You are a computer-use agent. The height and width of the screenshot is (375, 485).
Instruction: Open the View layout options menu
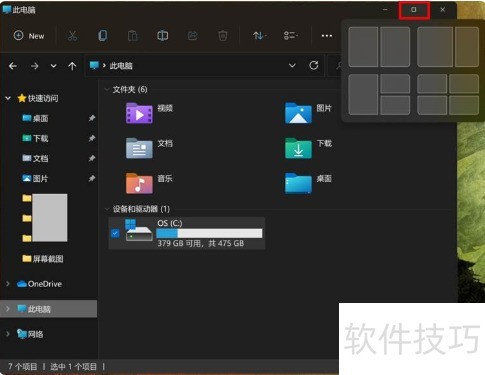tap(290, 36)
